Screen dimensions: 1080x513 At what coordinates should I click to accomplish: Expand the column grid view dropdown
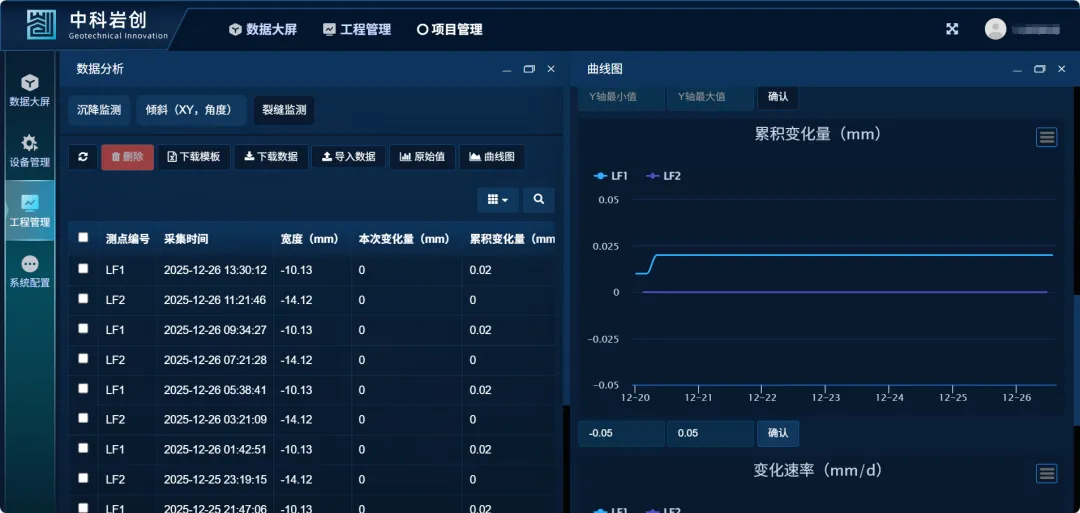click(x=498, y=200)
